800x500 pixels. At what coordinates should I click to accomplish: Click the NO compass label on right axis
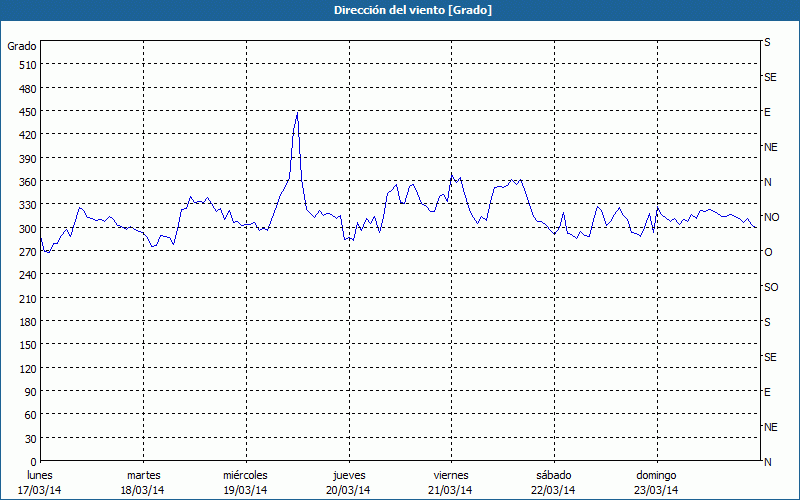[x=771, y=217]
